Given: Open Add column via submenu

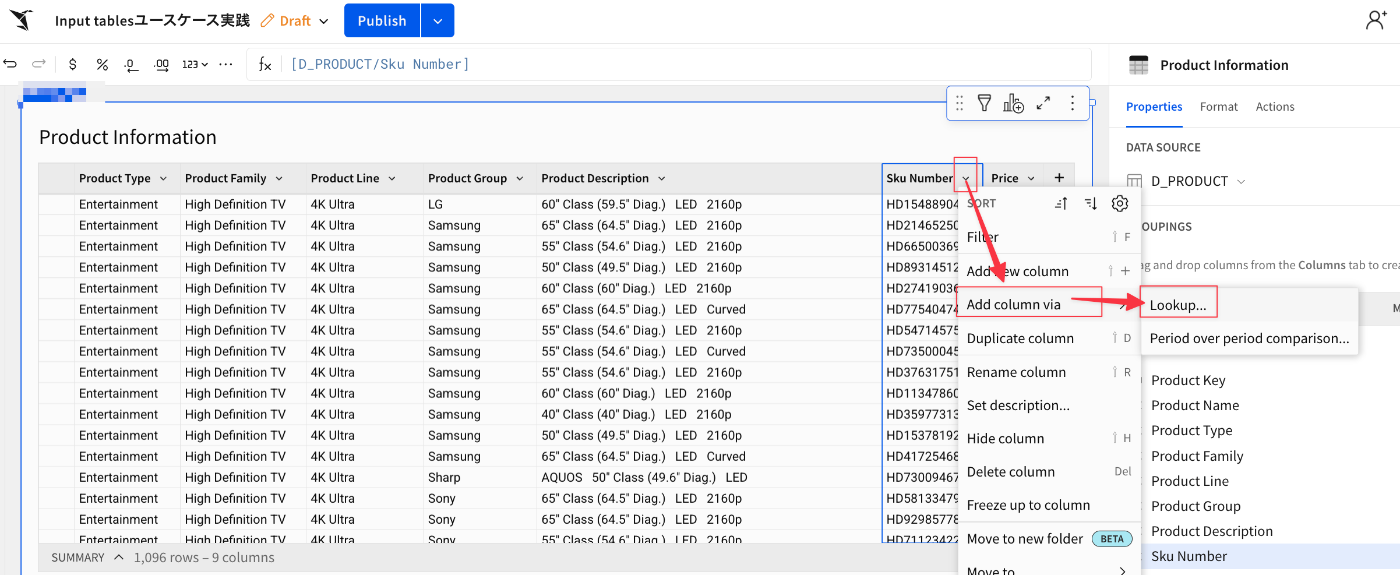Looking at the screenshot, I should tap(1049, 304).
